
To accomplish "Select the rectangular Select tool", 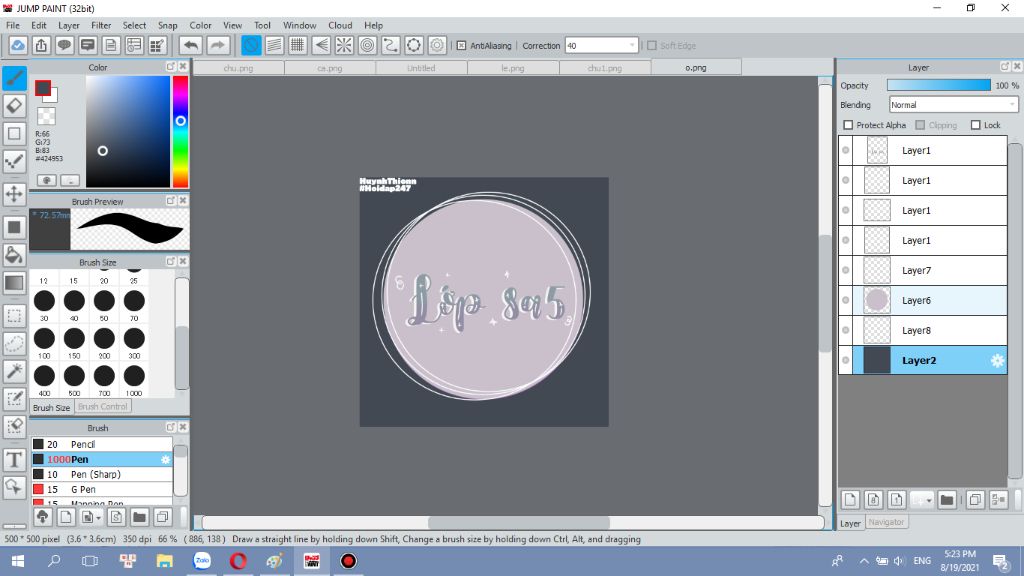I will click(14, 316).
